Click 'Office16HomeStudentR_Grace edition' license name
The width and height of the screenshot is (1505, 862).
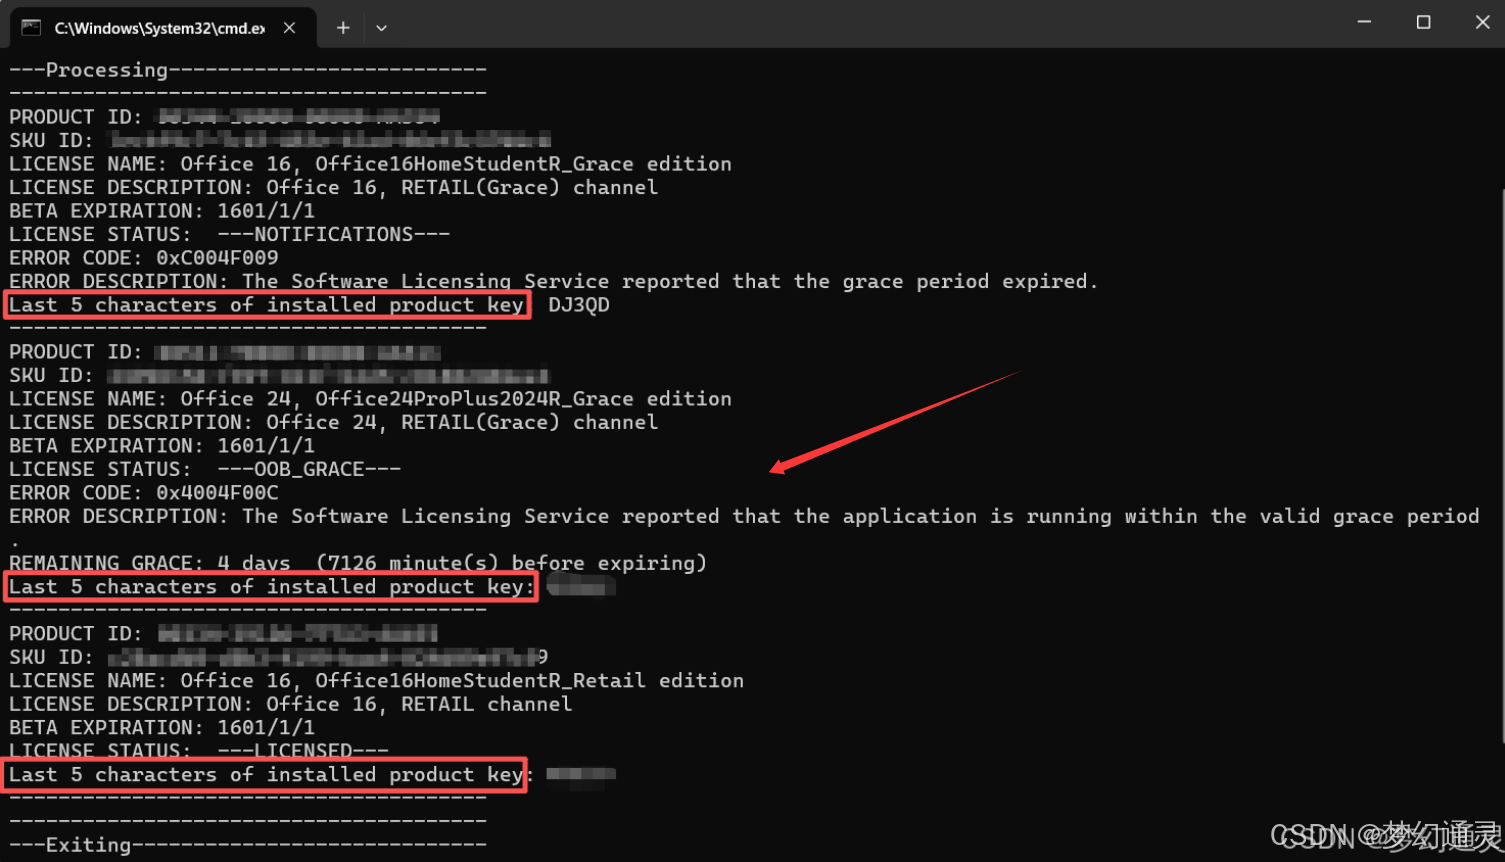[x=523, y=164]
